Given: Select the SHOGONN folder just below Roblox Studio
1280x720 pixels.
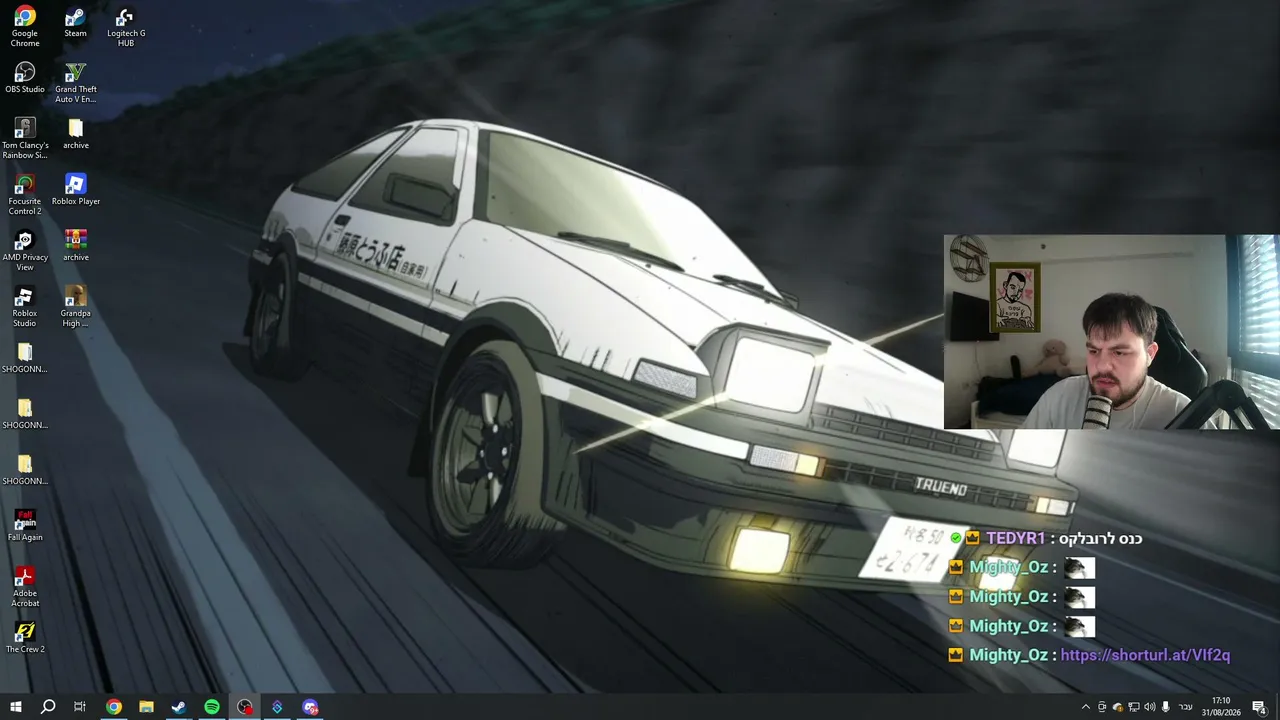Looking at the screenshot, I should point(25,359).
